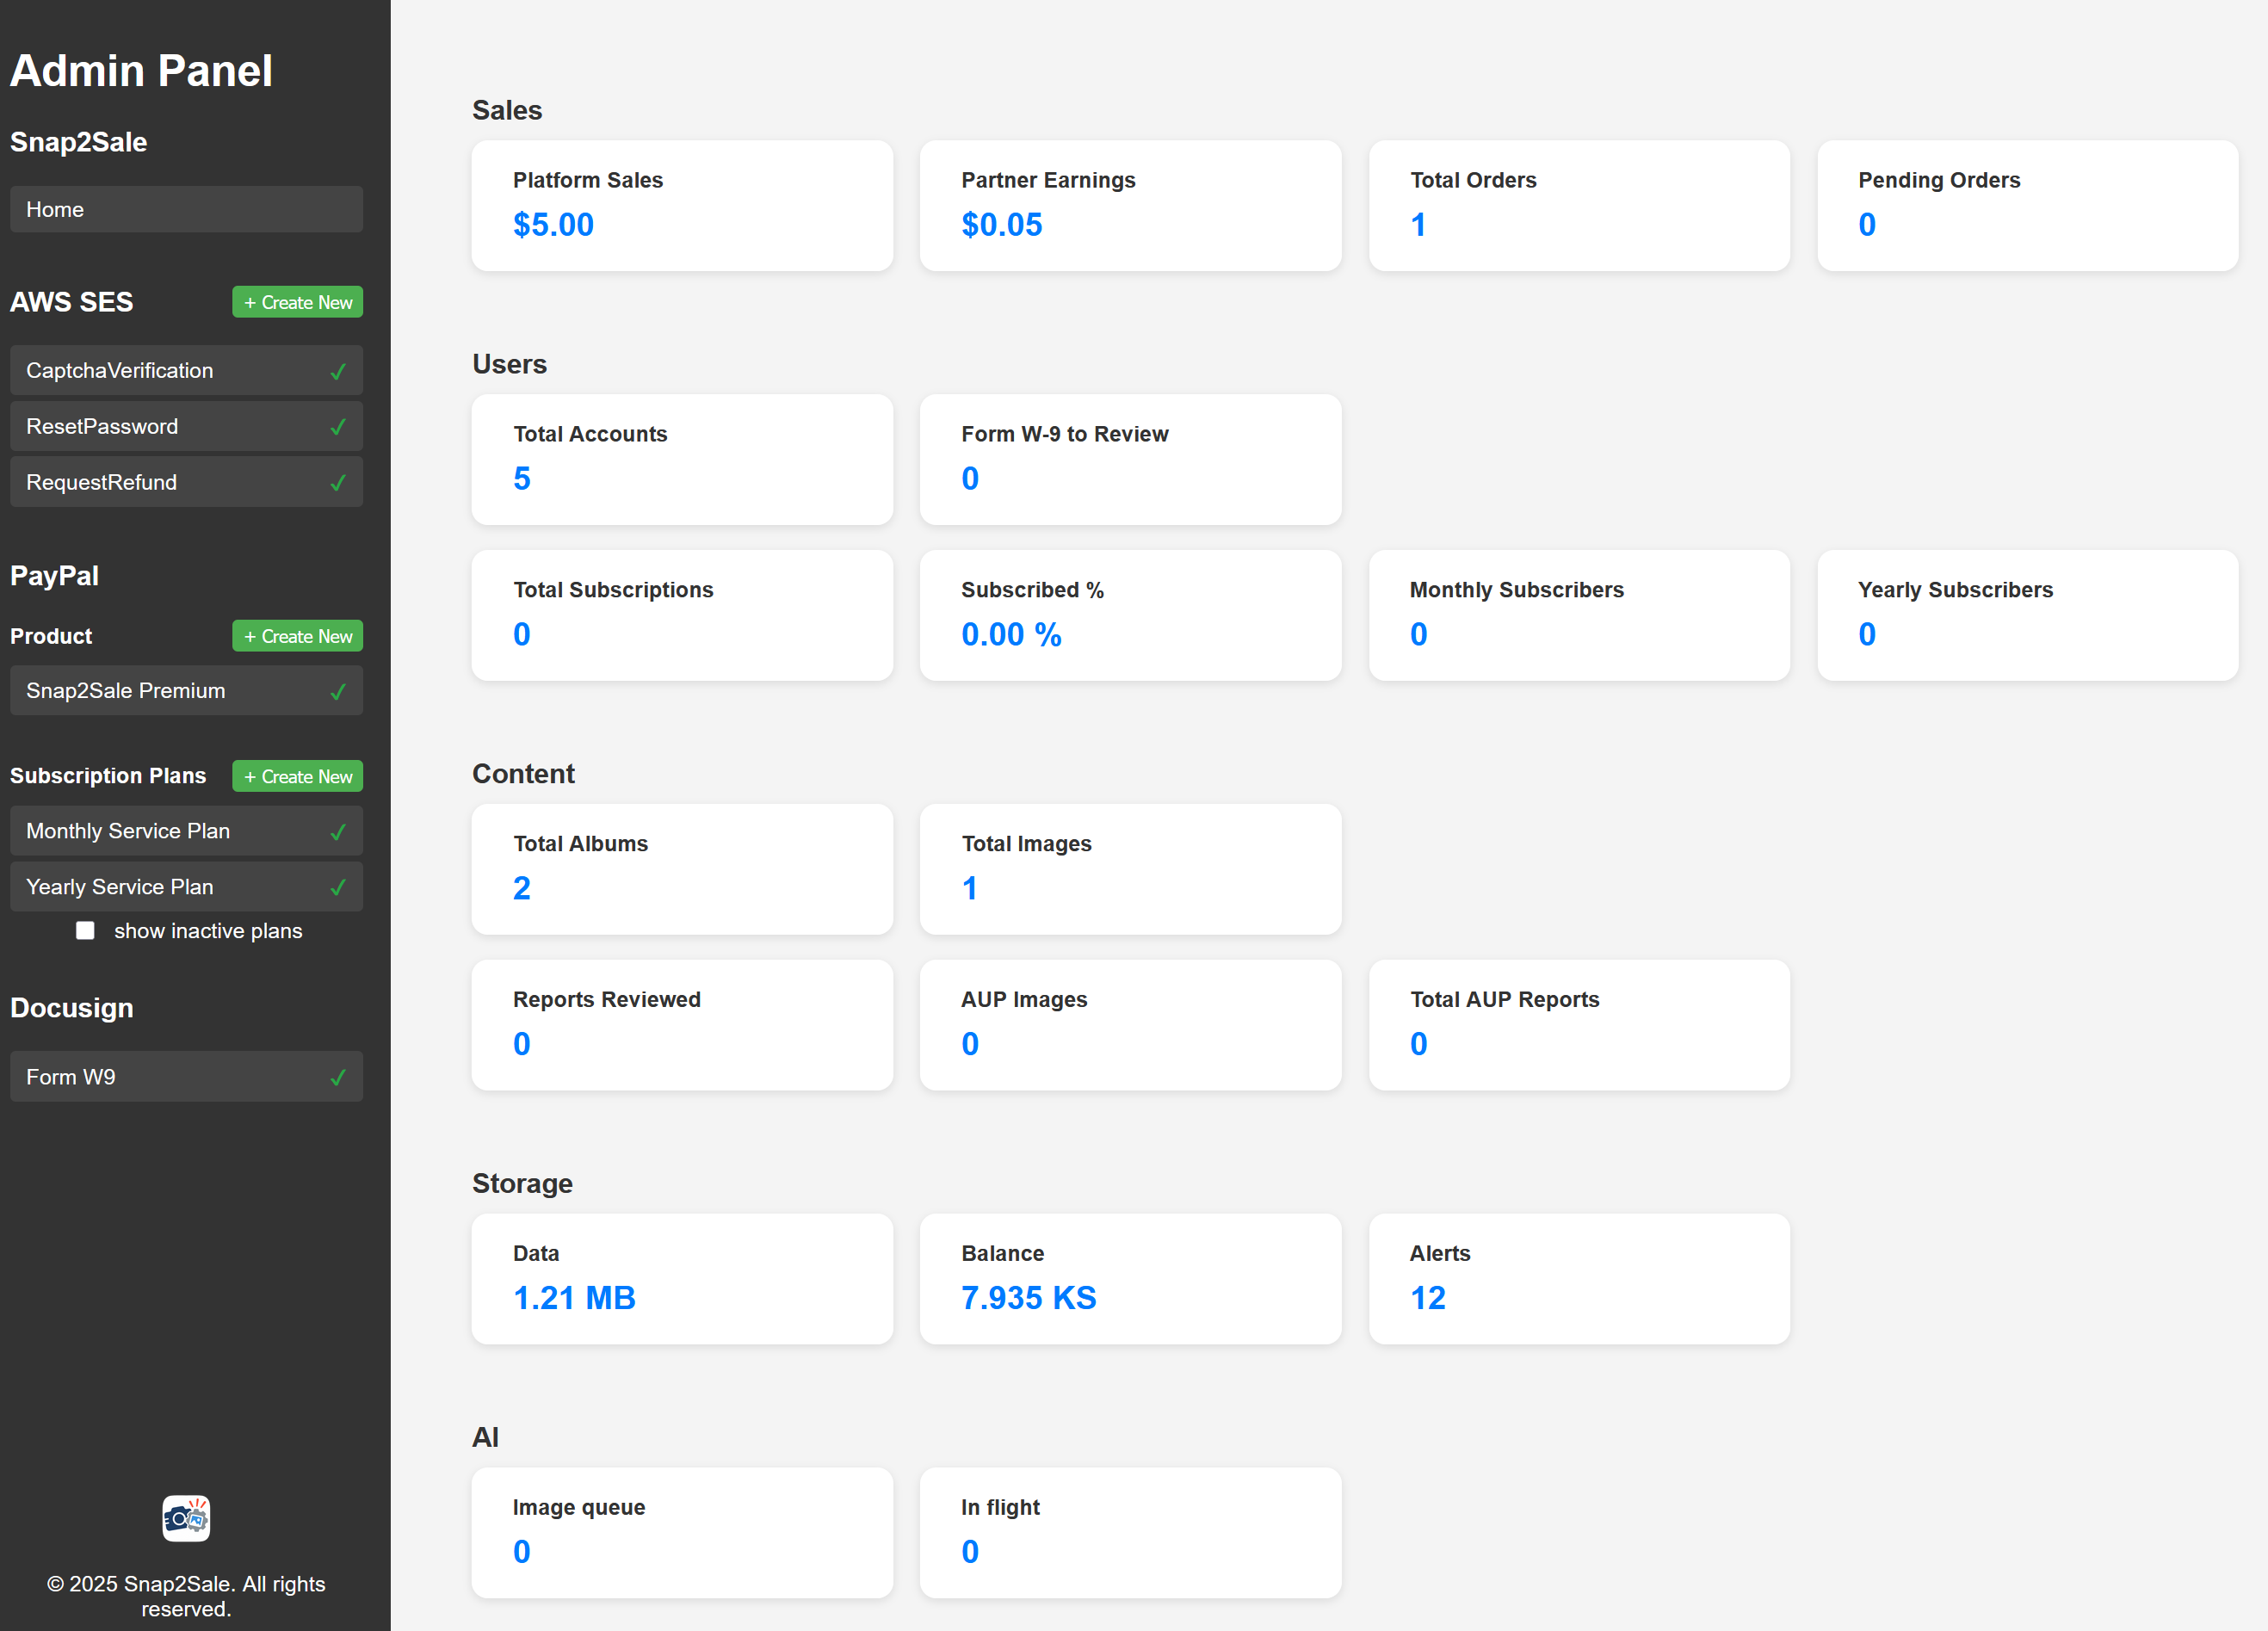The image size is (2268, 1631).
Task: Click the Yearly Subscribers card
Action: click(x=2027, y=615)
